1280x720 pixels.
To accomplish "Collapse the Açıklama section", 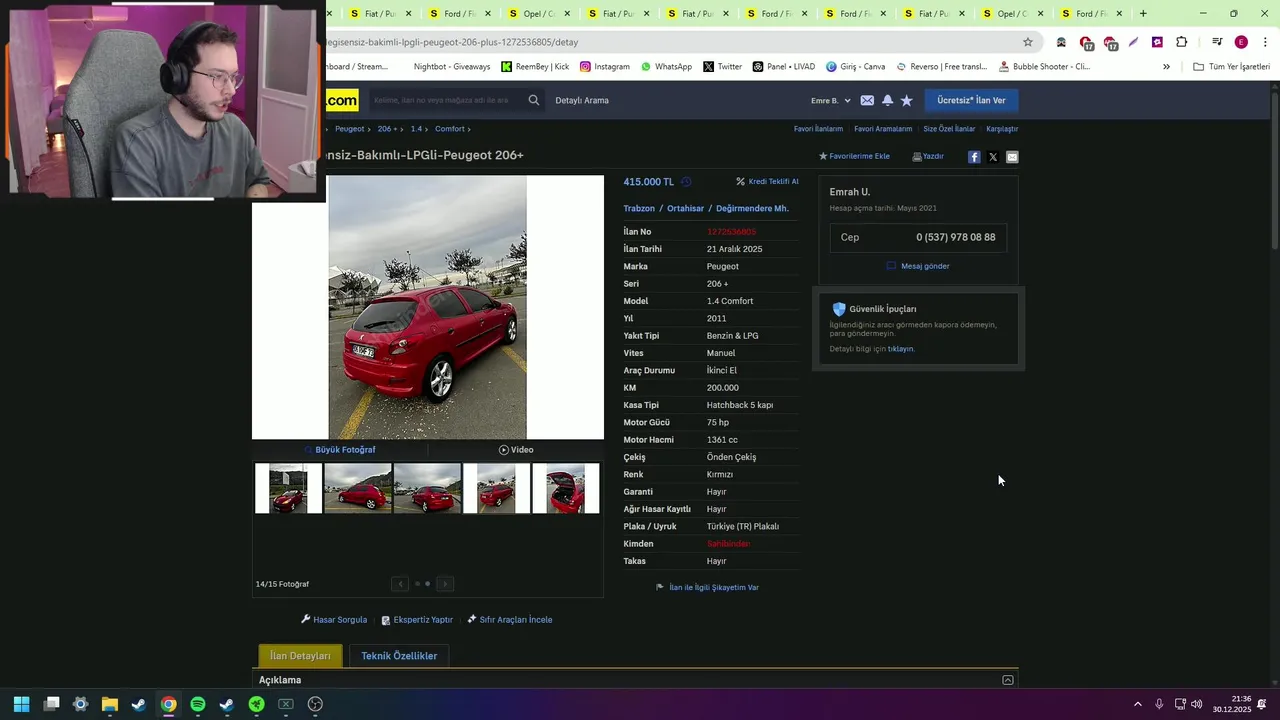I will (x=1007, y=680).
